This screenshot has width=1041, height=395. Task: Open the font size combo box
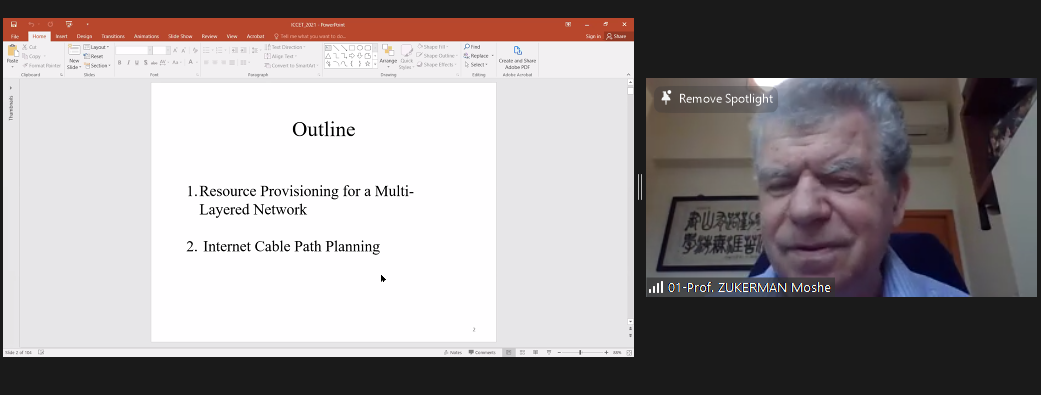162,50
